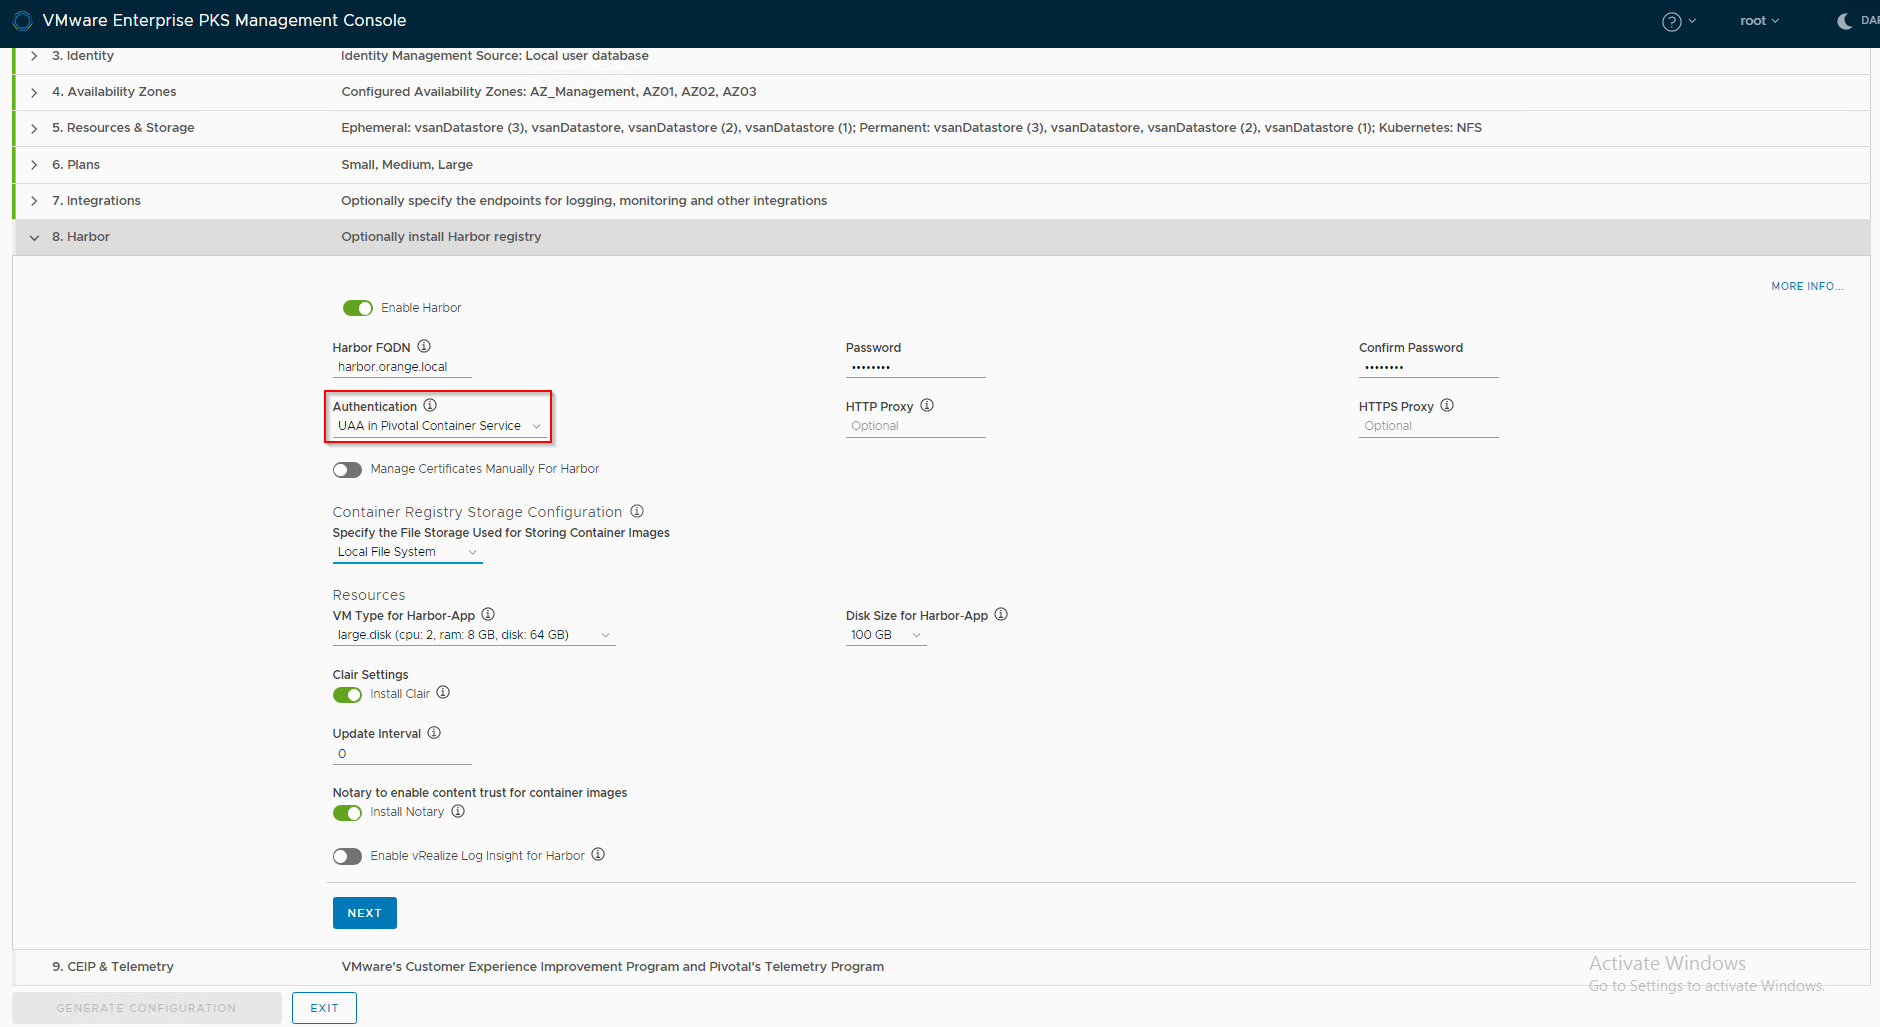Expand the 4. Availability Zones section chevron
The image size is (1880, 1027).
click(34, 92)
